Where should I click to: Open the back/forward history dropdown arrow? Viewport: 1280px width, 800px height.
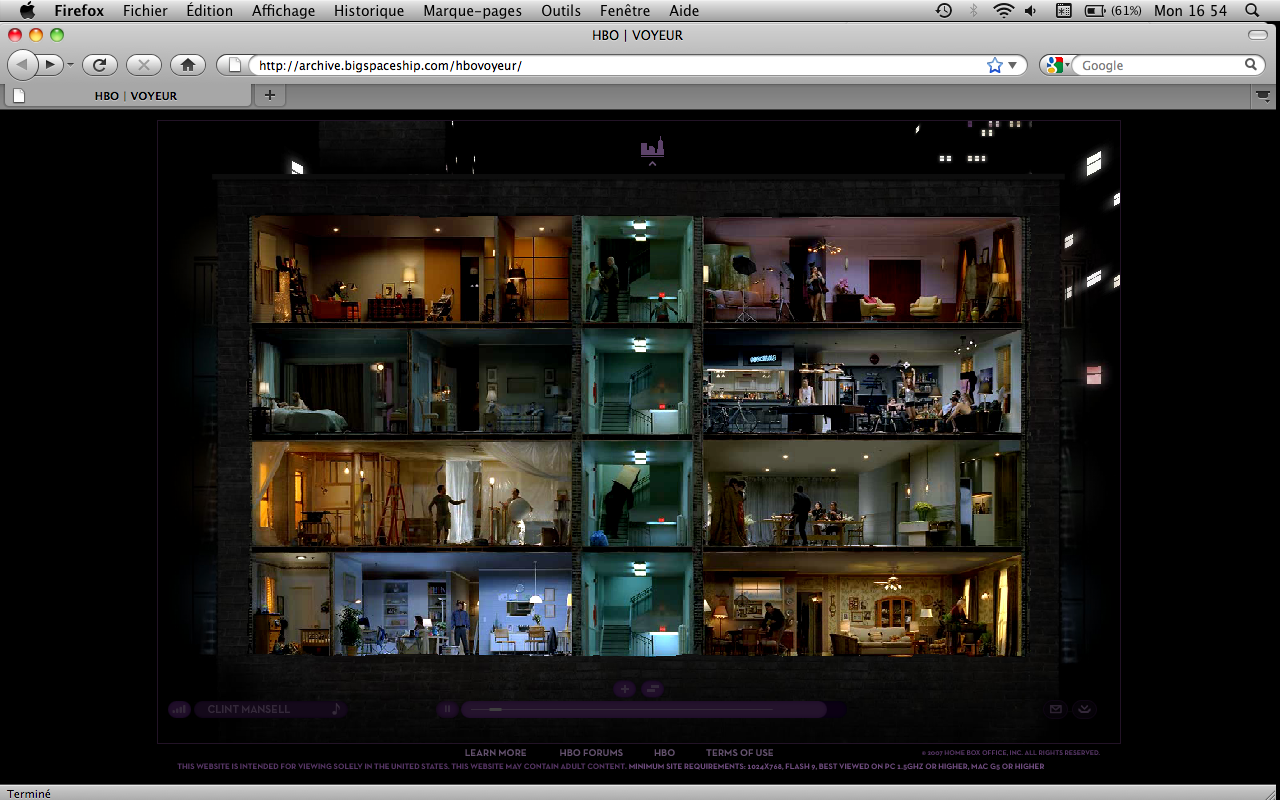click(70, 65)
